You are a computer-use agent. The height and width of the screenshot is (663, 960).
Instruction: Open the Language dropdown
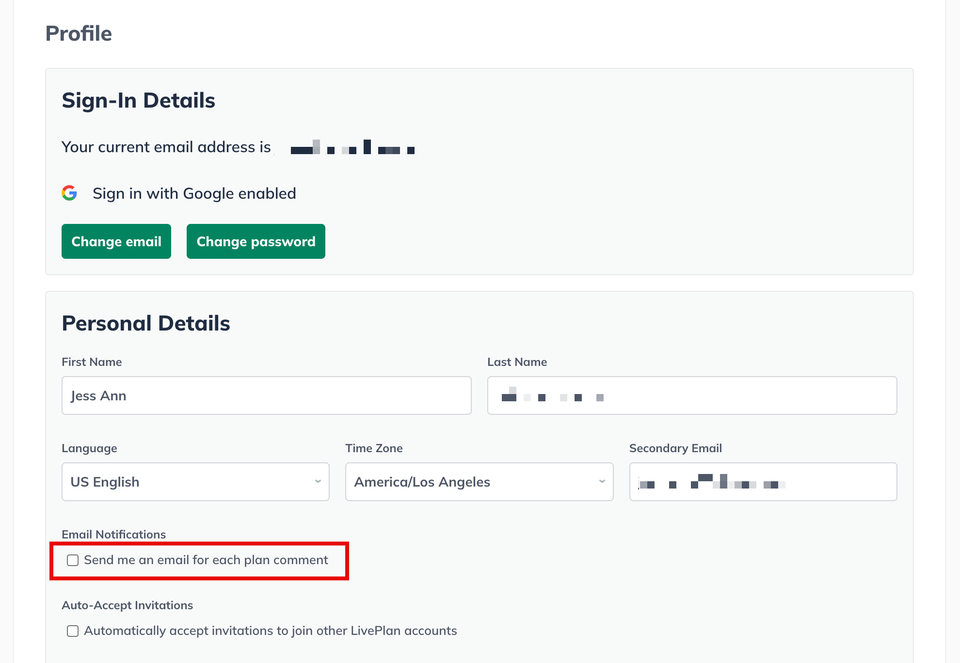pyautogui.click(x=195, y=482)
